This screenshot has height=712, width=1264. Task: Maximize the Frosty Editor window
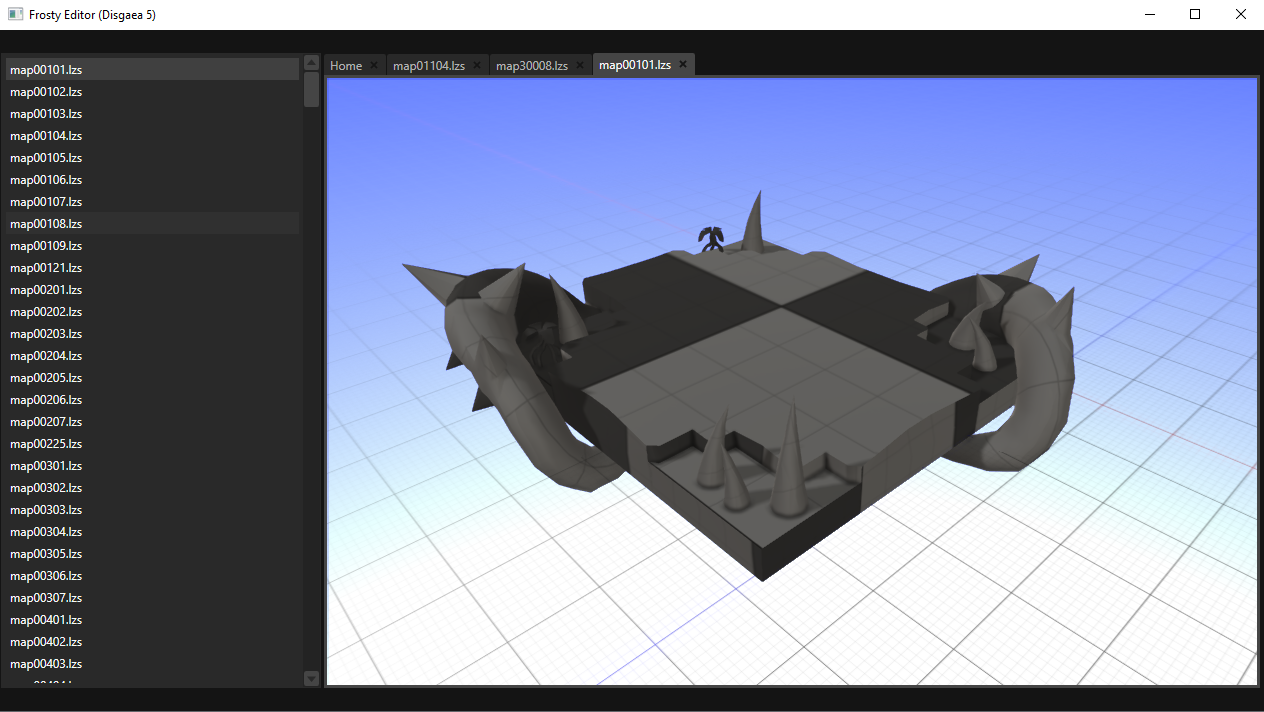click(x=1195, y=15)
